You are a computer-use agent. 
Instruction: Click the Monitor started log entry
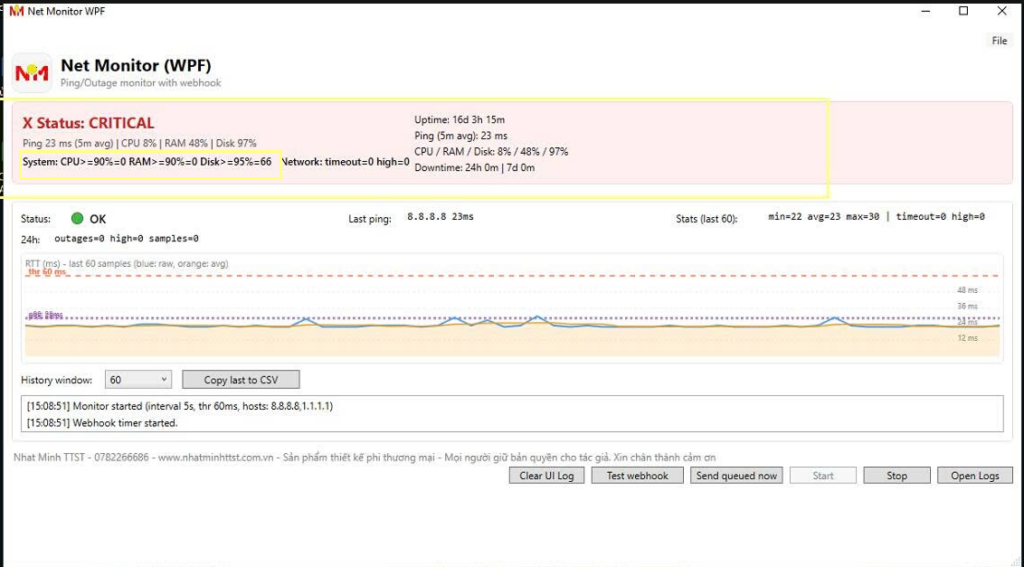point(180,406)
